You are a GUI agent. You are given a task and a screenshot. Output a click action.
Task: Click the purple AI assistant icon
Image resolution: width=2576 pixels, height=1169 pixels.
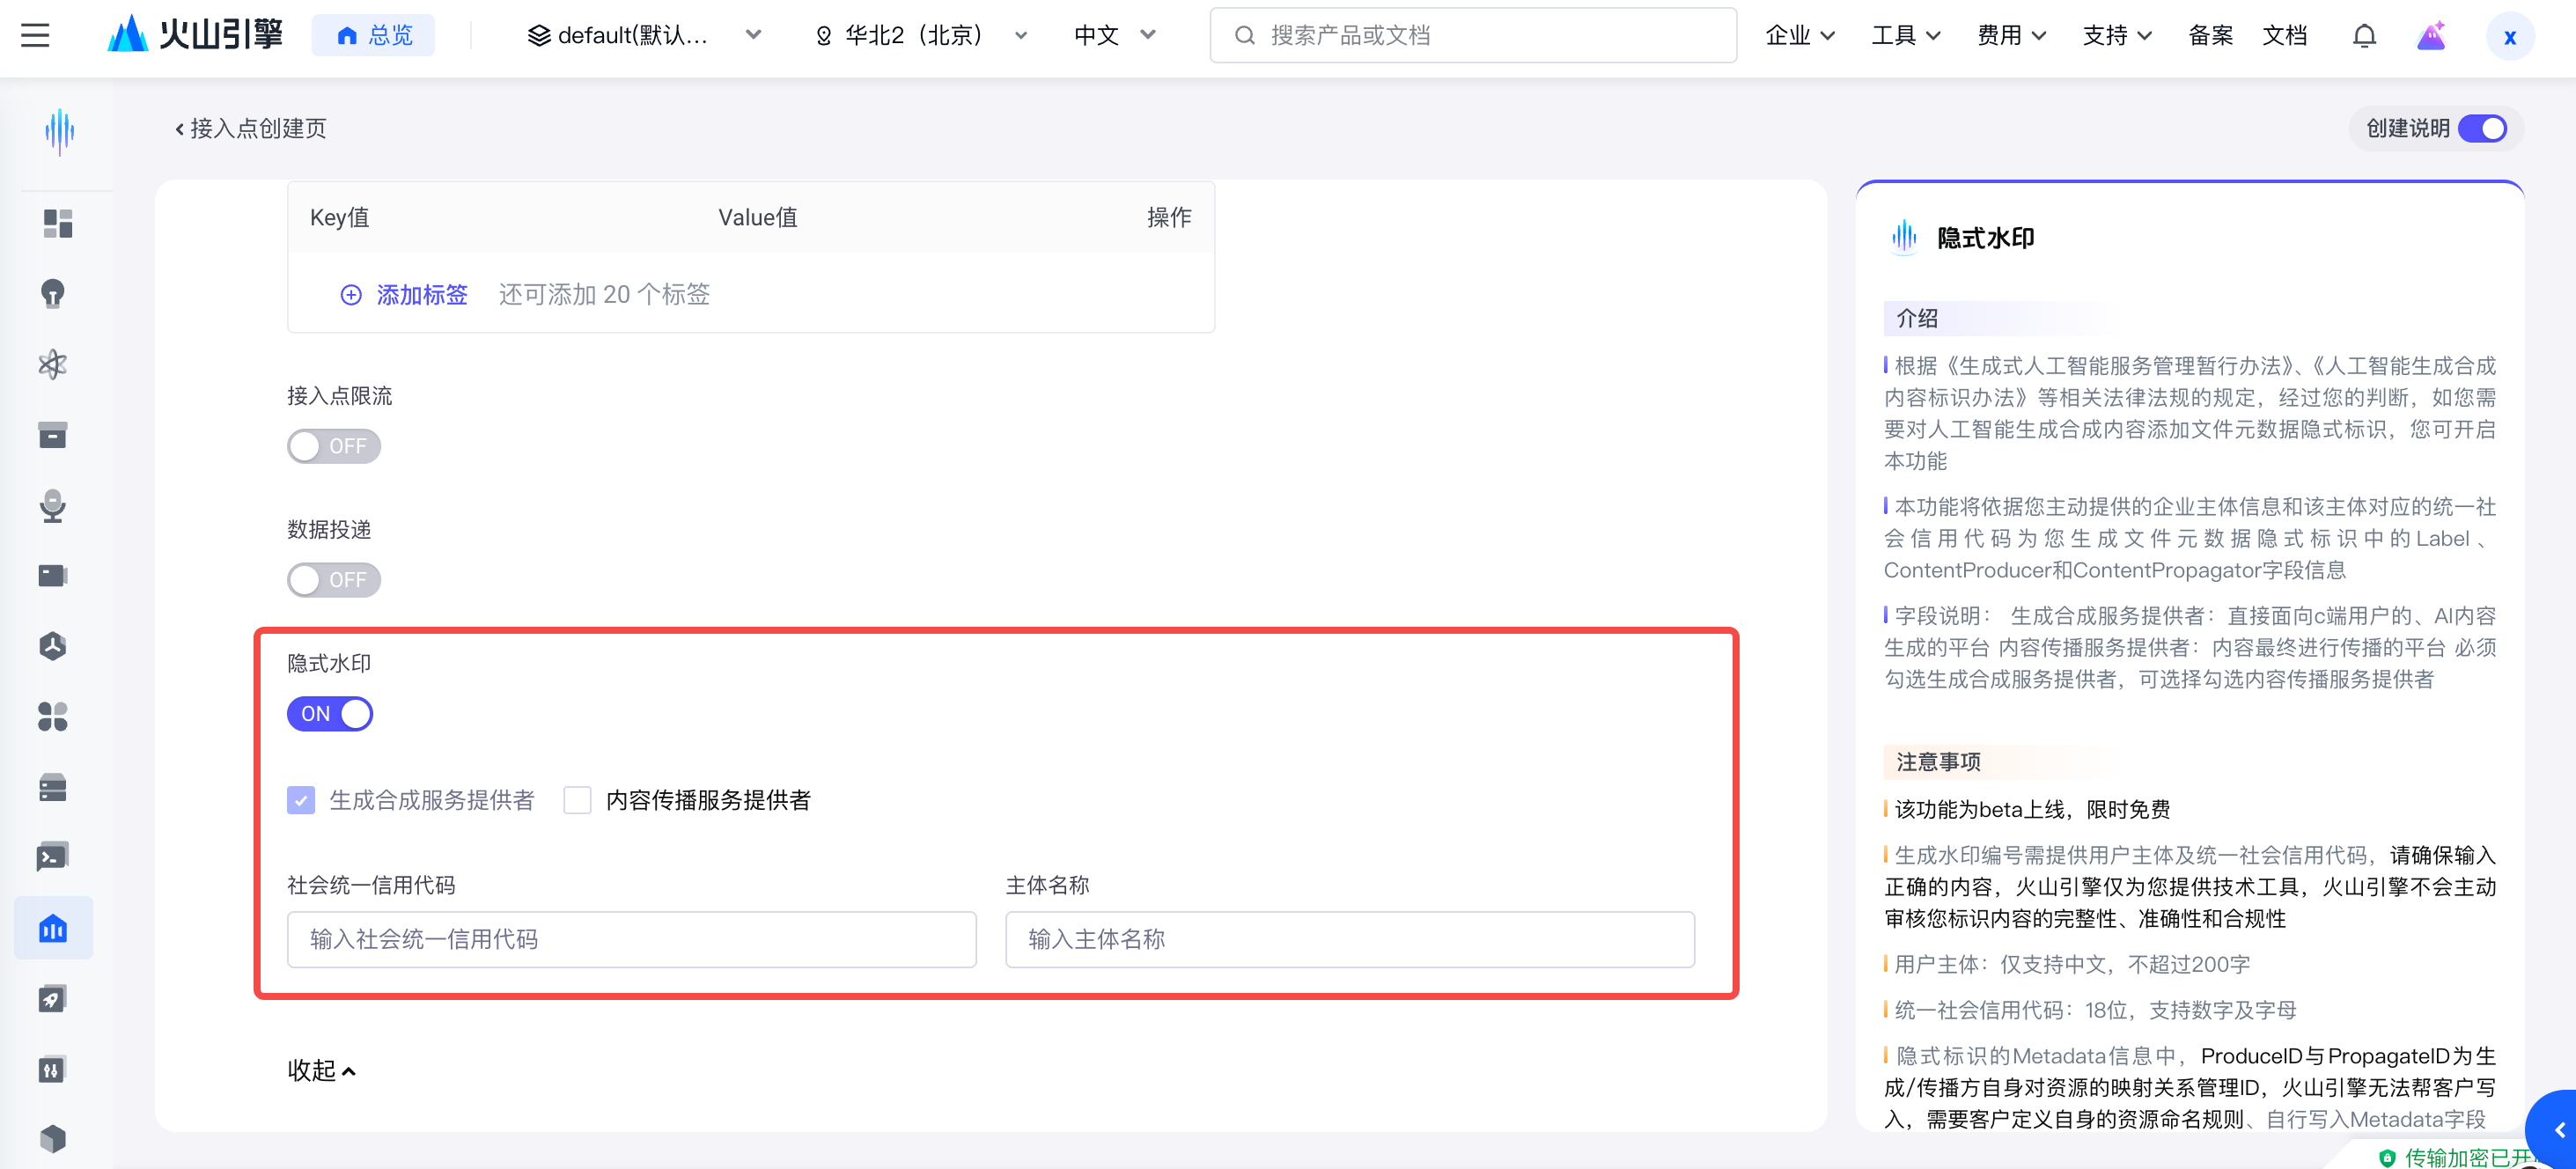2431,36
